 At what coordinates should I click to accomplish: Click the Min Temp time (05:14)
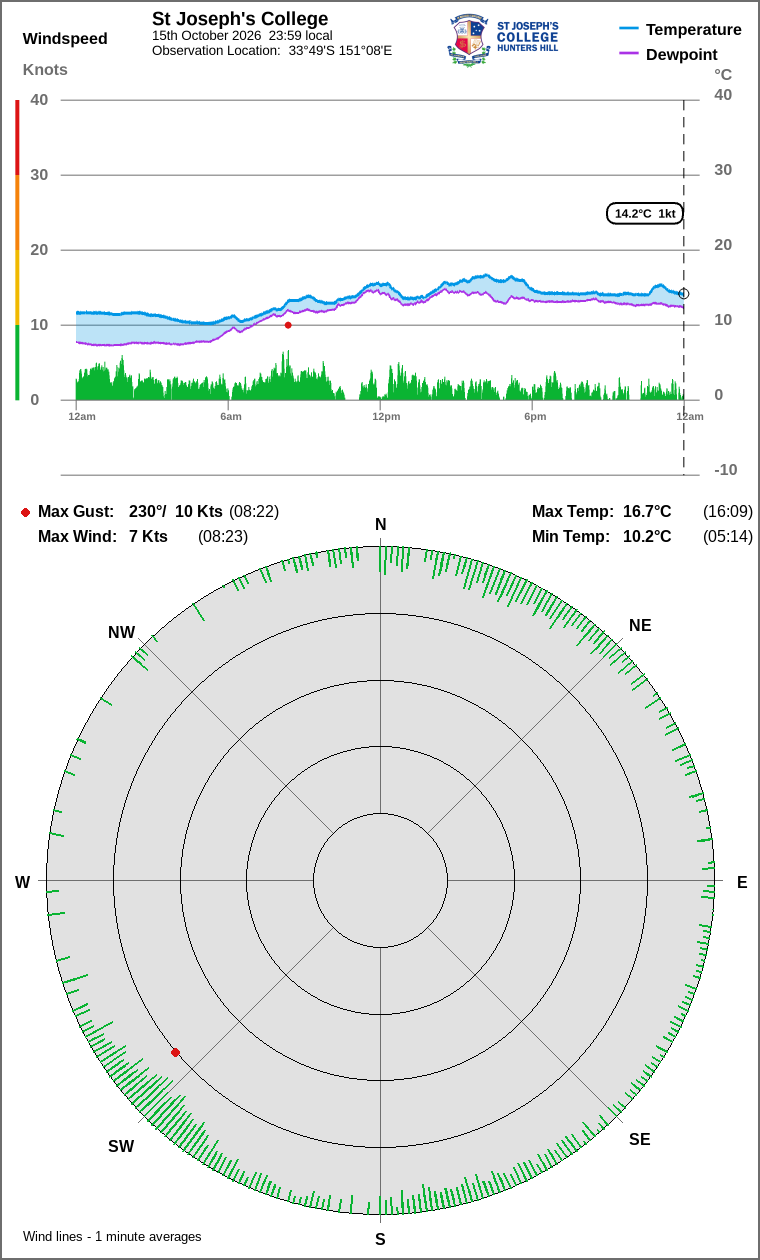(x=728, y=537)
